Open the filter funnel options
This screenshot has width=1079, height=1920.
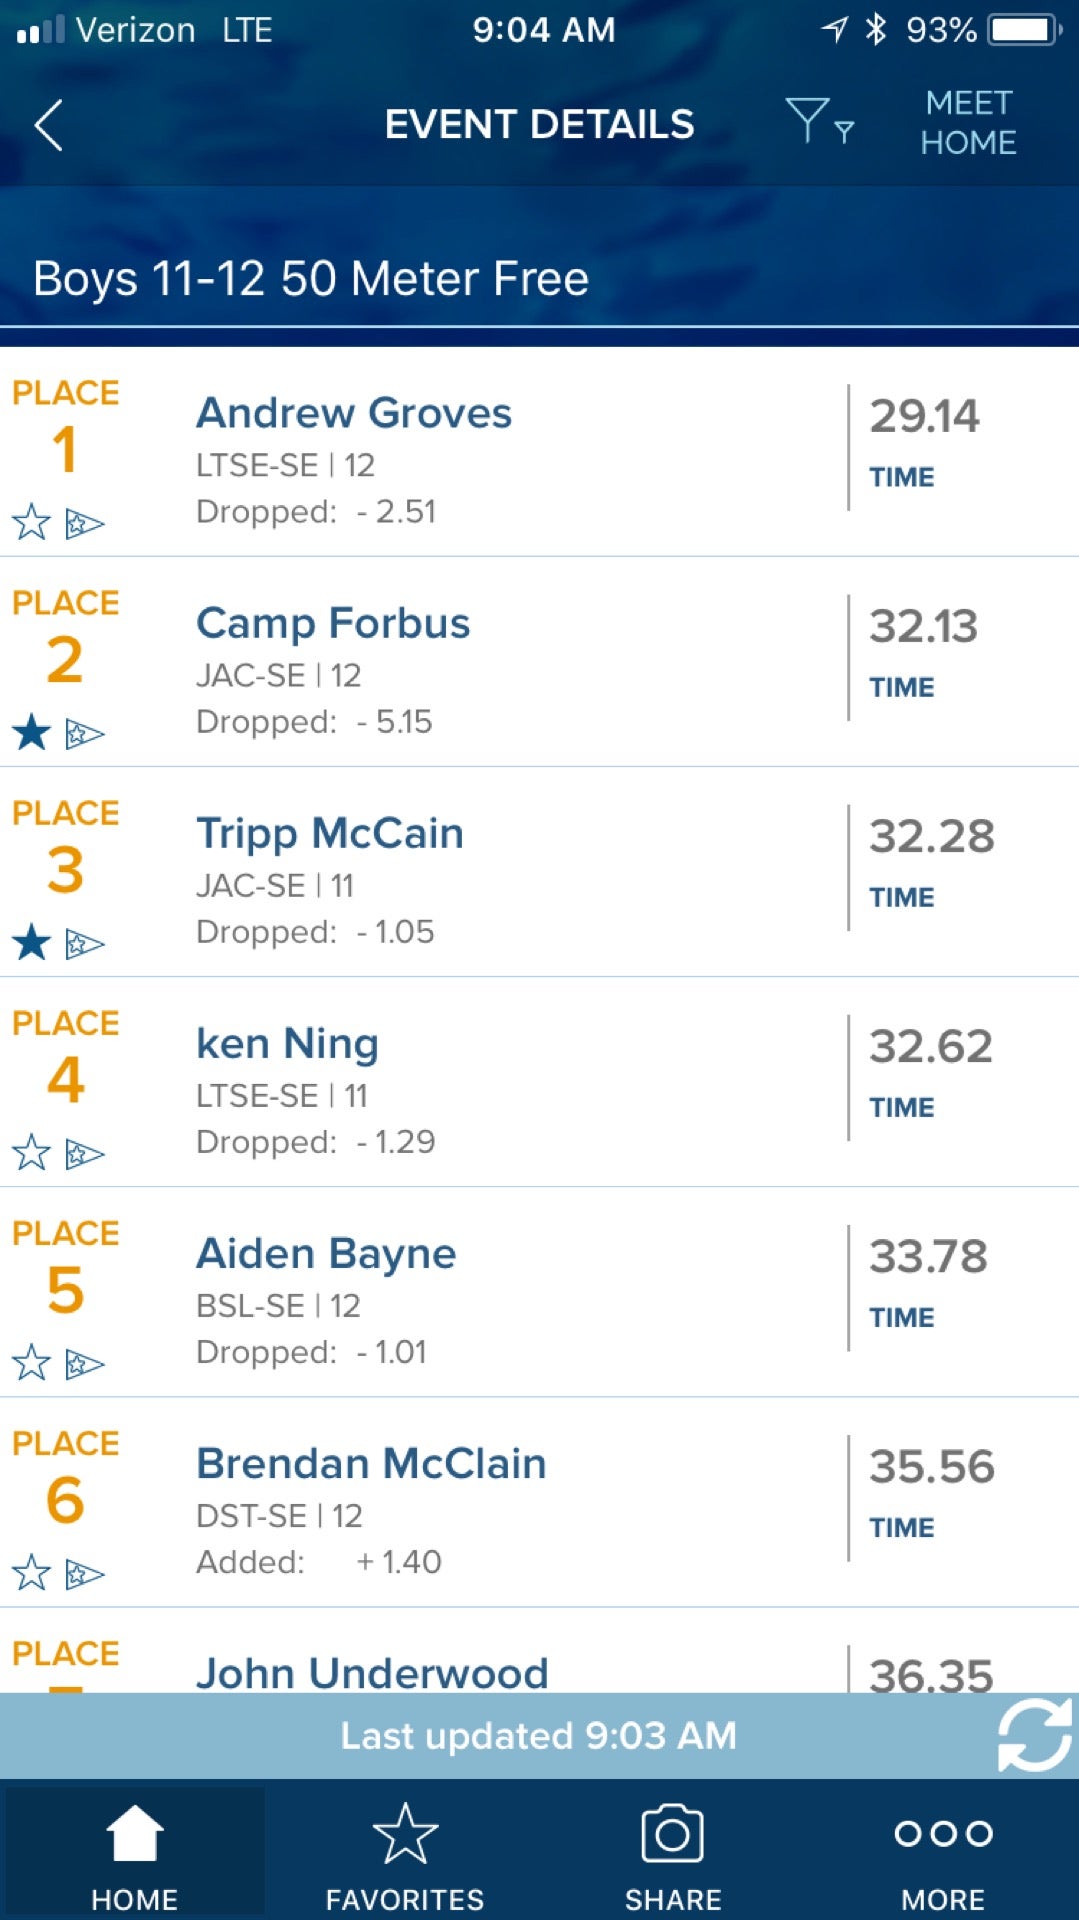tap(818, 122)
